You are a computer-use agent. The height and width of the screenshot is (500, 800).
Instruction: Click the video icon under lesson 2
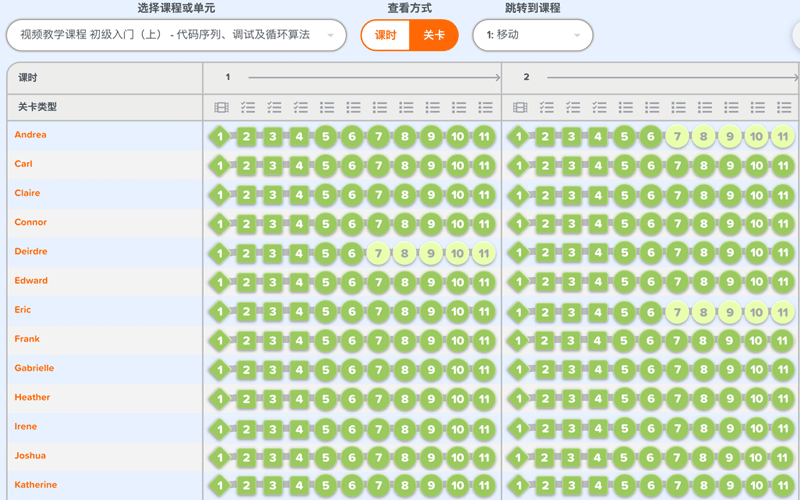pos(520,107)
